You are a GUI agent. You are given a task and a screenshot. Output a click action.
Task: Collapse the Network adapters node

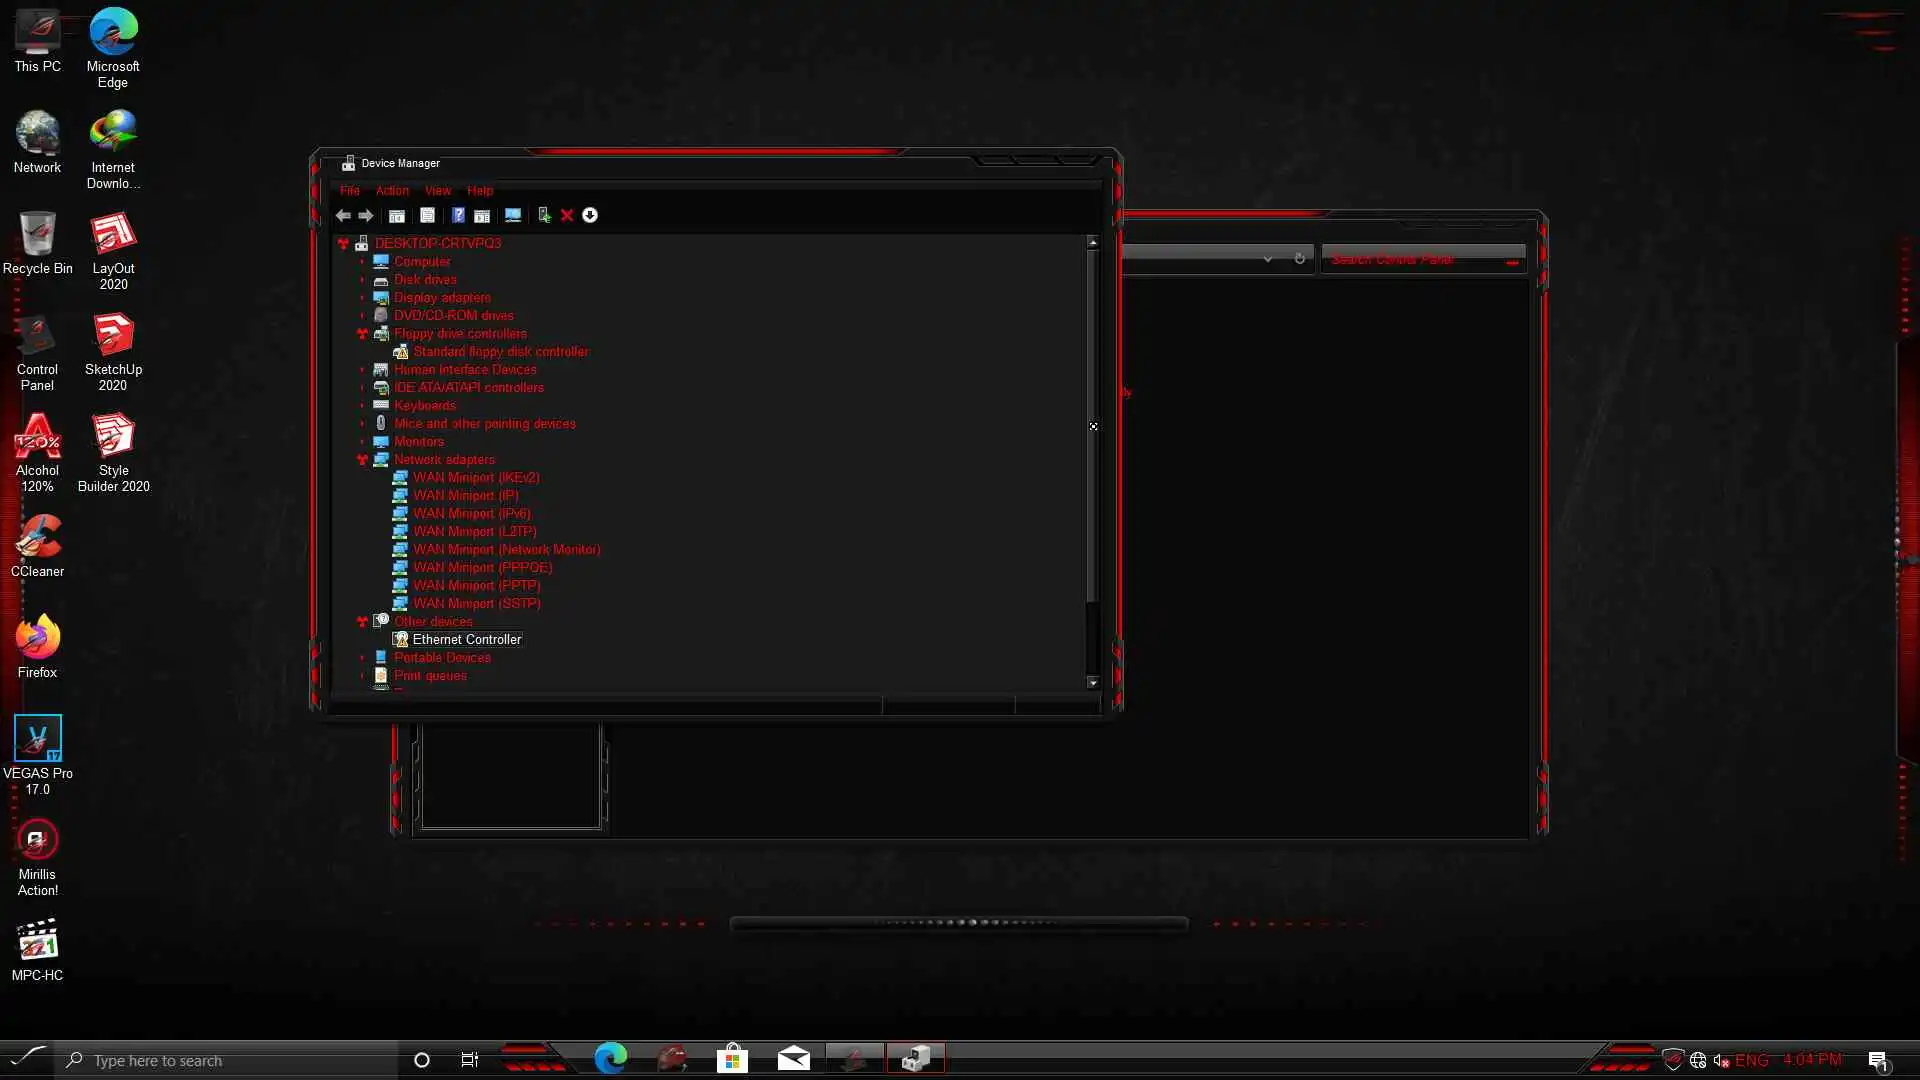[x=362, y=460]
